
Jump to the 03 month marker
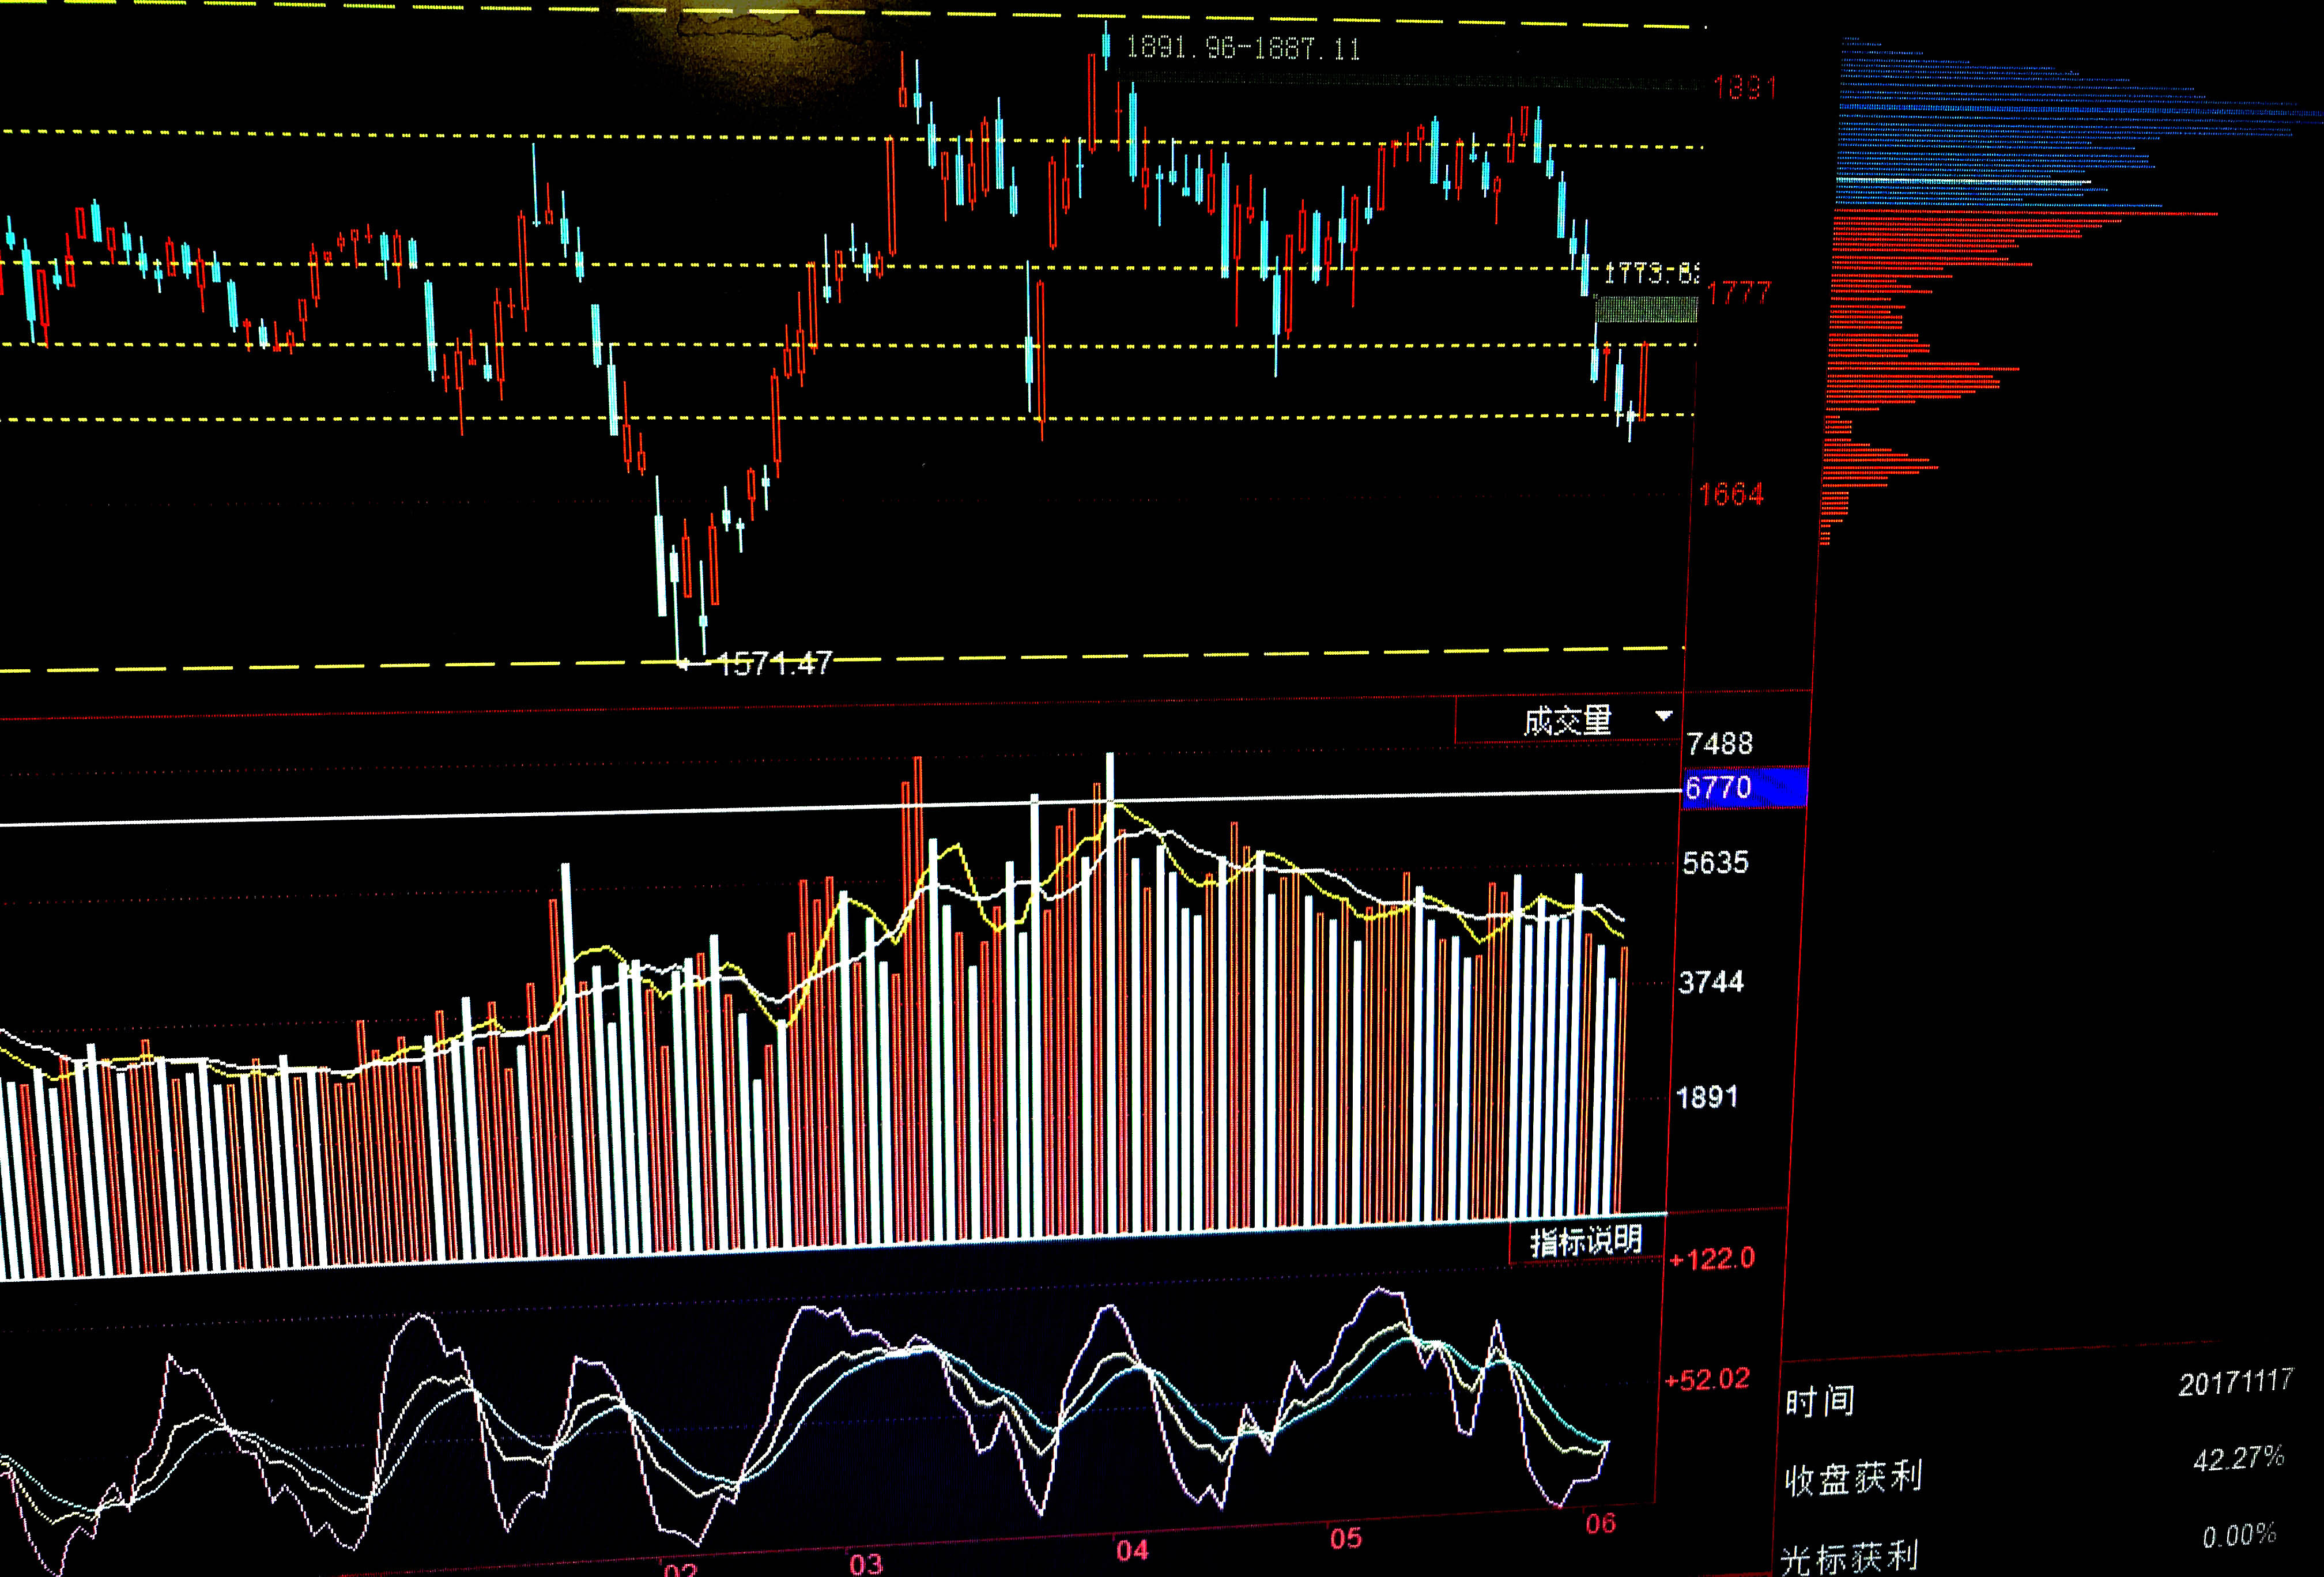pyautogui.click(x=866, y=1563)
